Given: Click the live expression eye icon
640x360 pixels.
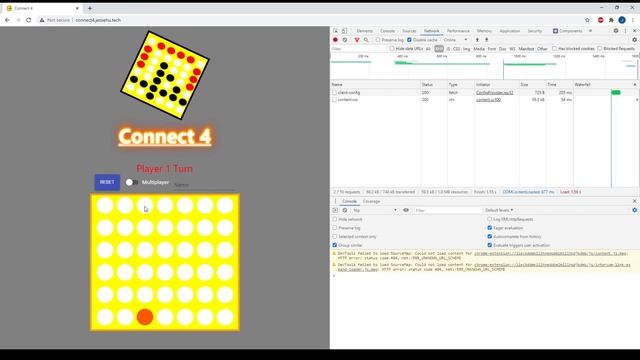Looking at the screenshot, I should [406, 210].
